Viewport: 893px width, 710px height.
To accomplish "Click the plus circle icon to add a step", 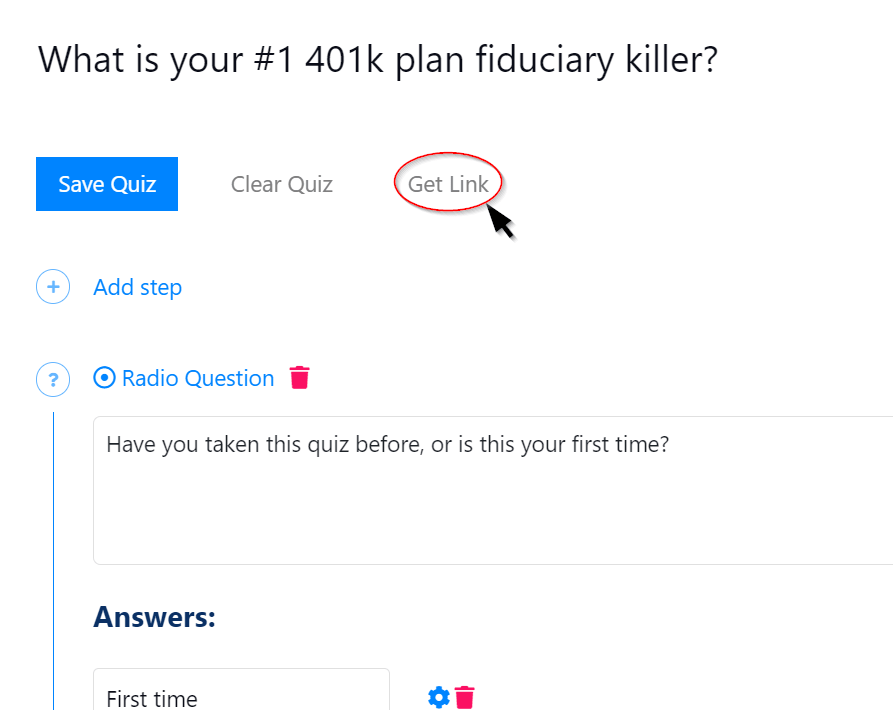I will click(x=53, y=287).
